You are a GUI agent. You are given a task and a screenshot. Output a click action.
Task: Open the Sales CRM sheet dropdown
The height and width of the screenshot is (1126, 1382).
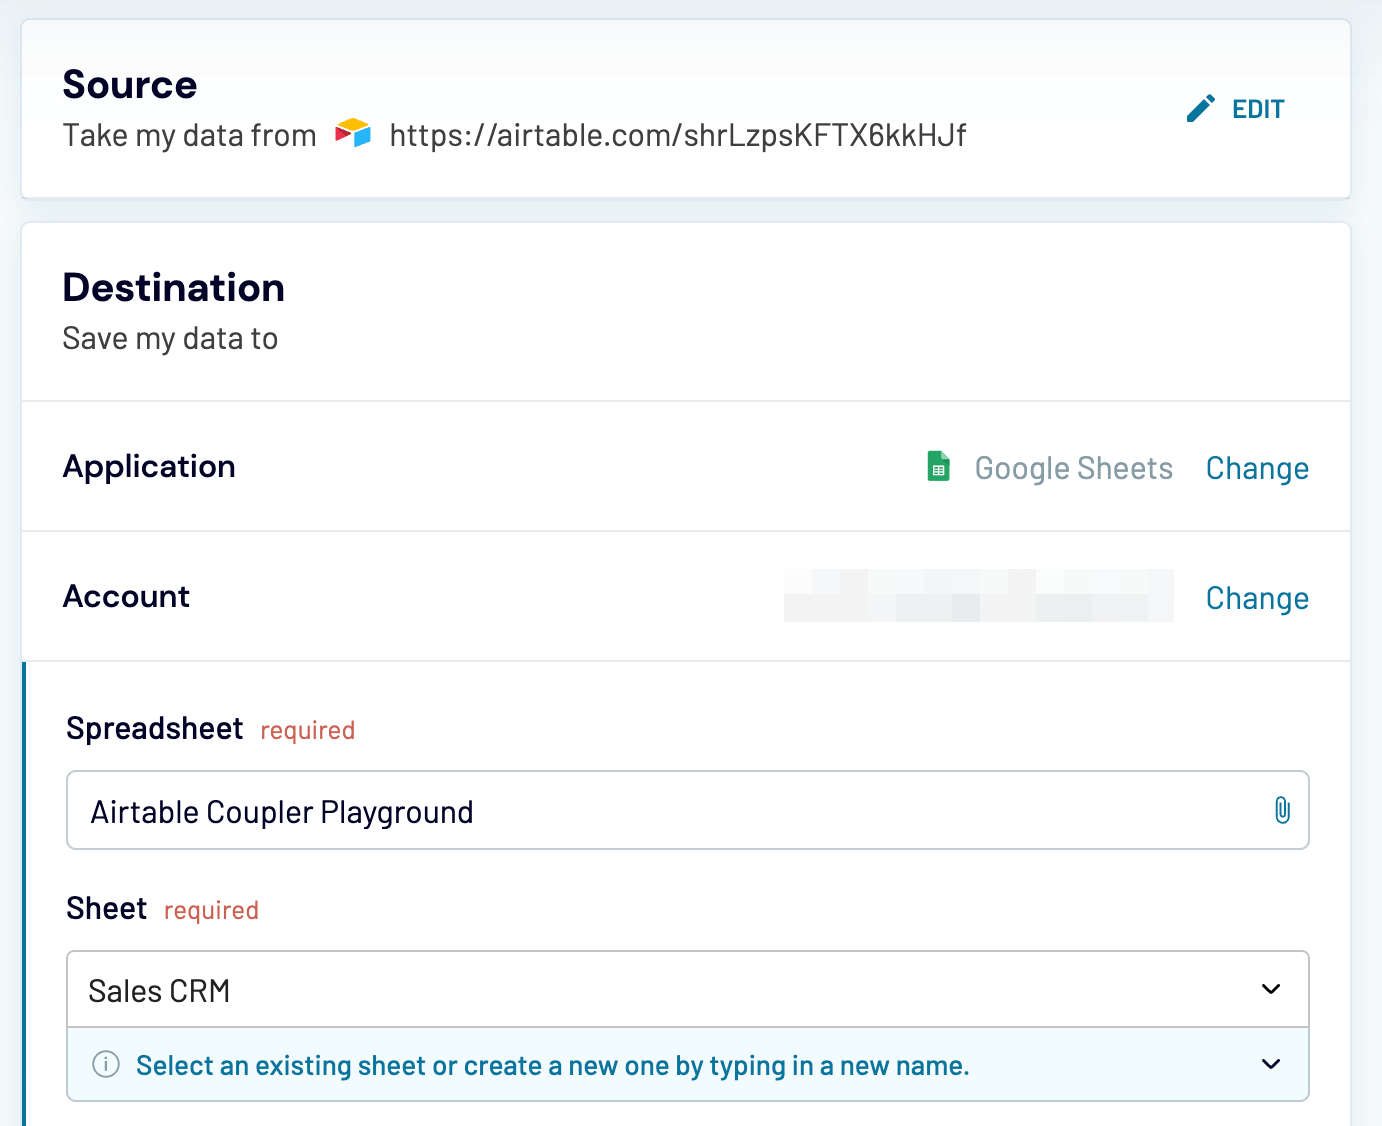click(688, 989)
